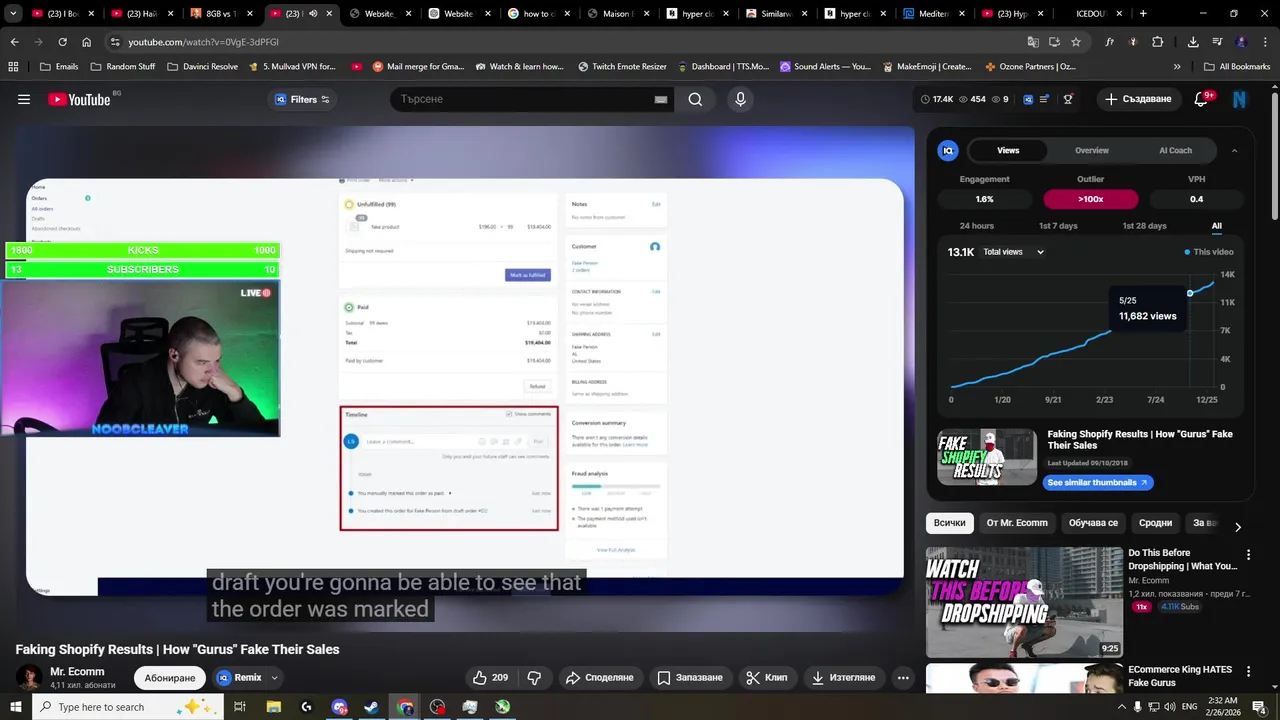Show hidden bookmarks with double chevron

coord(1177,67)
